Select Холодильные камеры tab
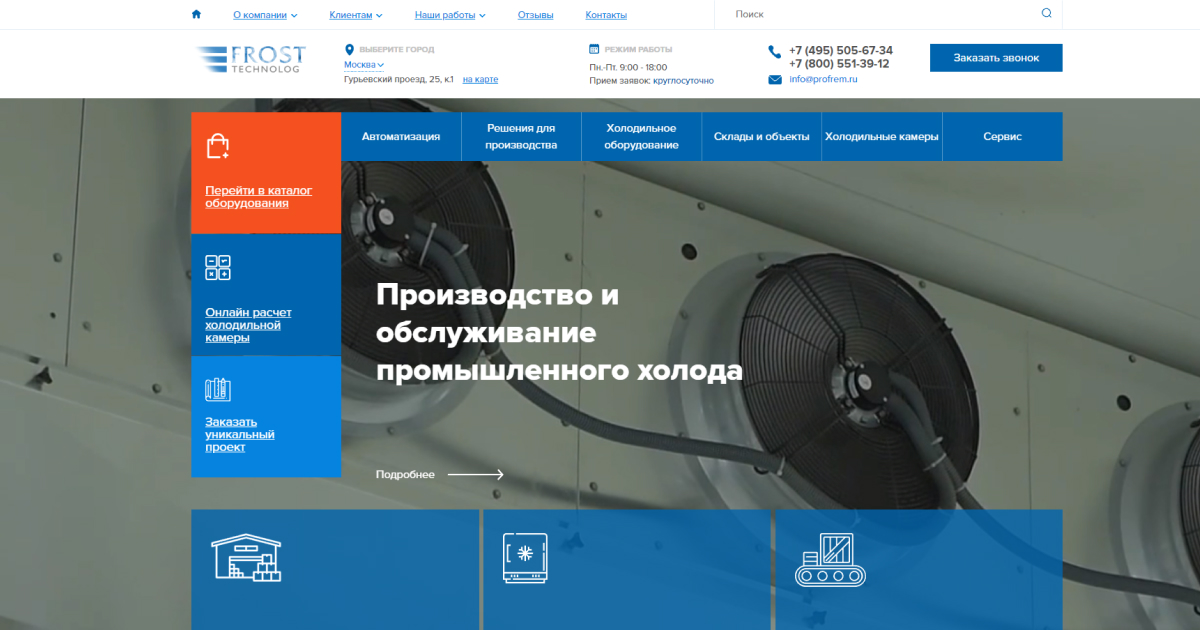The height and width of the screenshot is (630, 1200). coord(882,137)
